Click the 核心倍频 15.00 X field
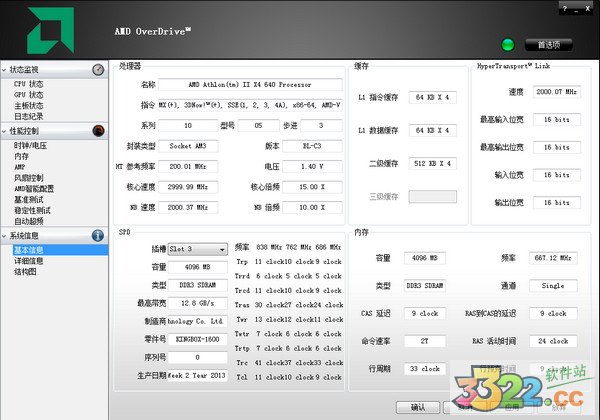 click(312, 187)
